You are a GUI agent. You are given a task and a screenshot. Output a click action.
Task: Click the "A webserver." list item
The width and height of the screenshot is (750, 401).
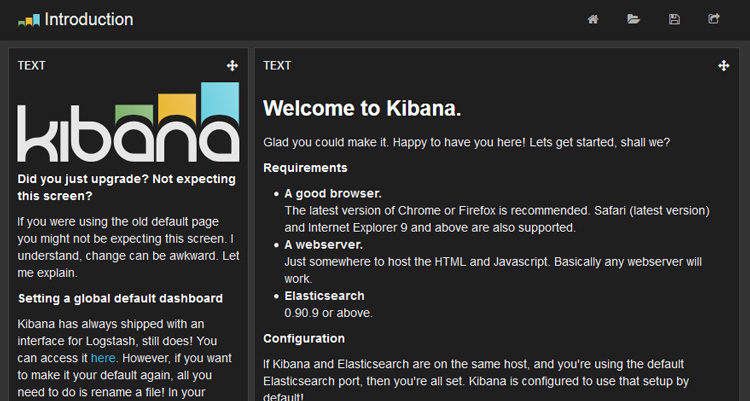(x=325, y=244)
